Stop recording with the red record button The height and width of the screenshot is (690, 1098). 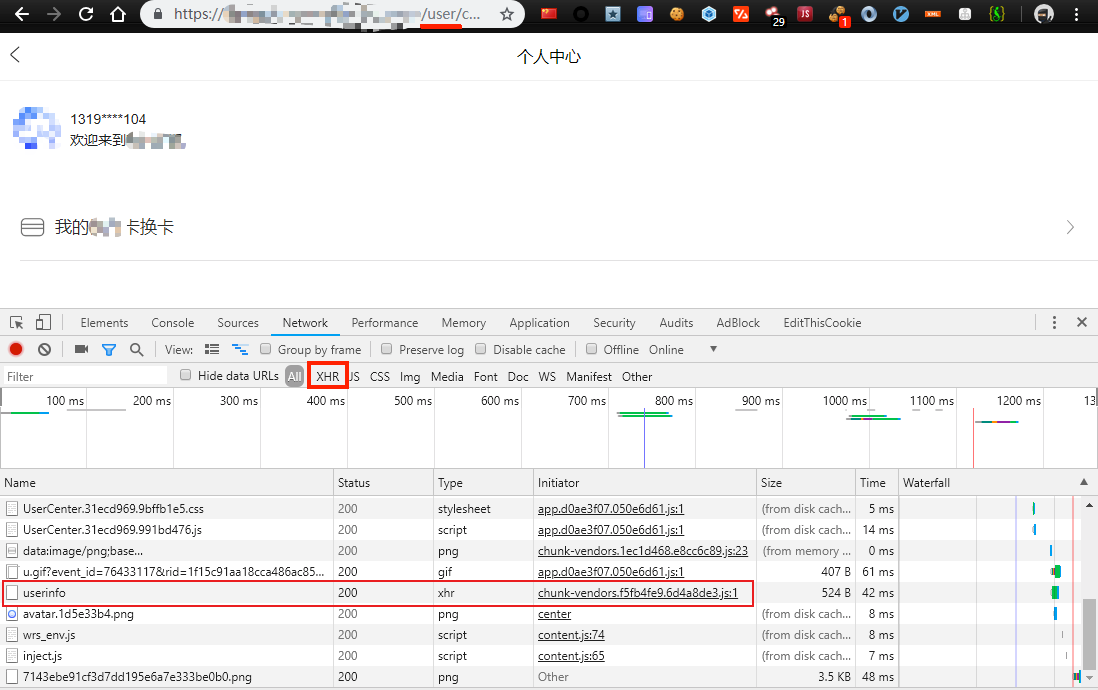pyautogui.click(x=15, y=349)
